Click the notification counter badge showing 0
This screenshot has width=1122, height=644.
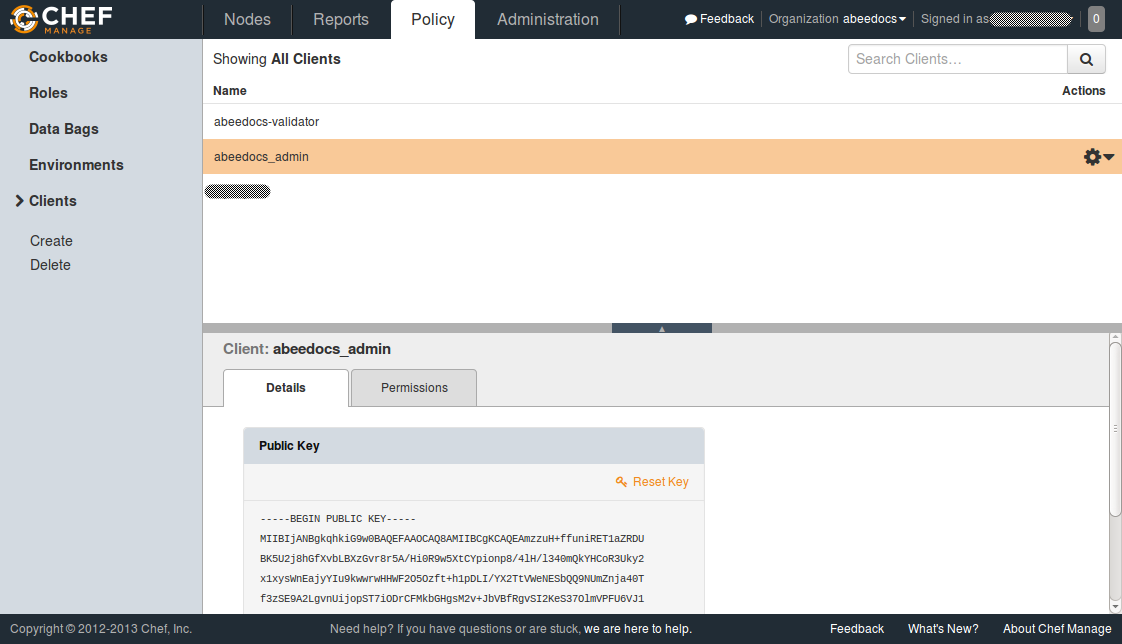(x=1096, y=19)
